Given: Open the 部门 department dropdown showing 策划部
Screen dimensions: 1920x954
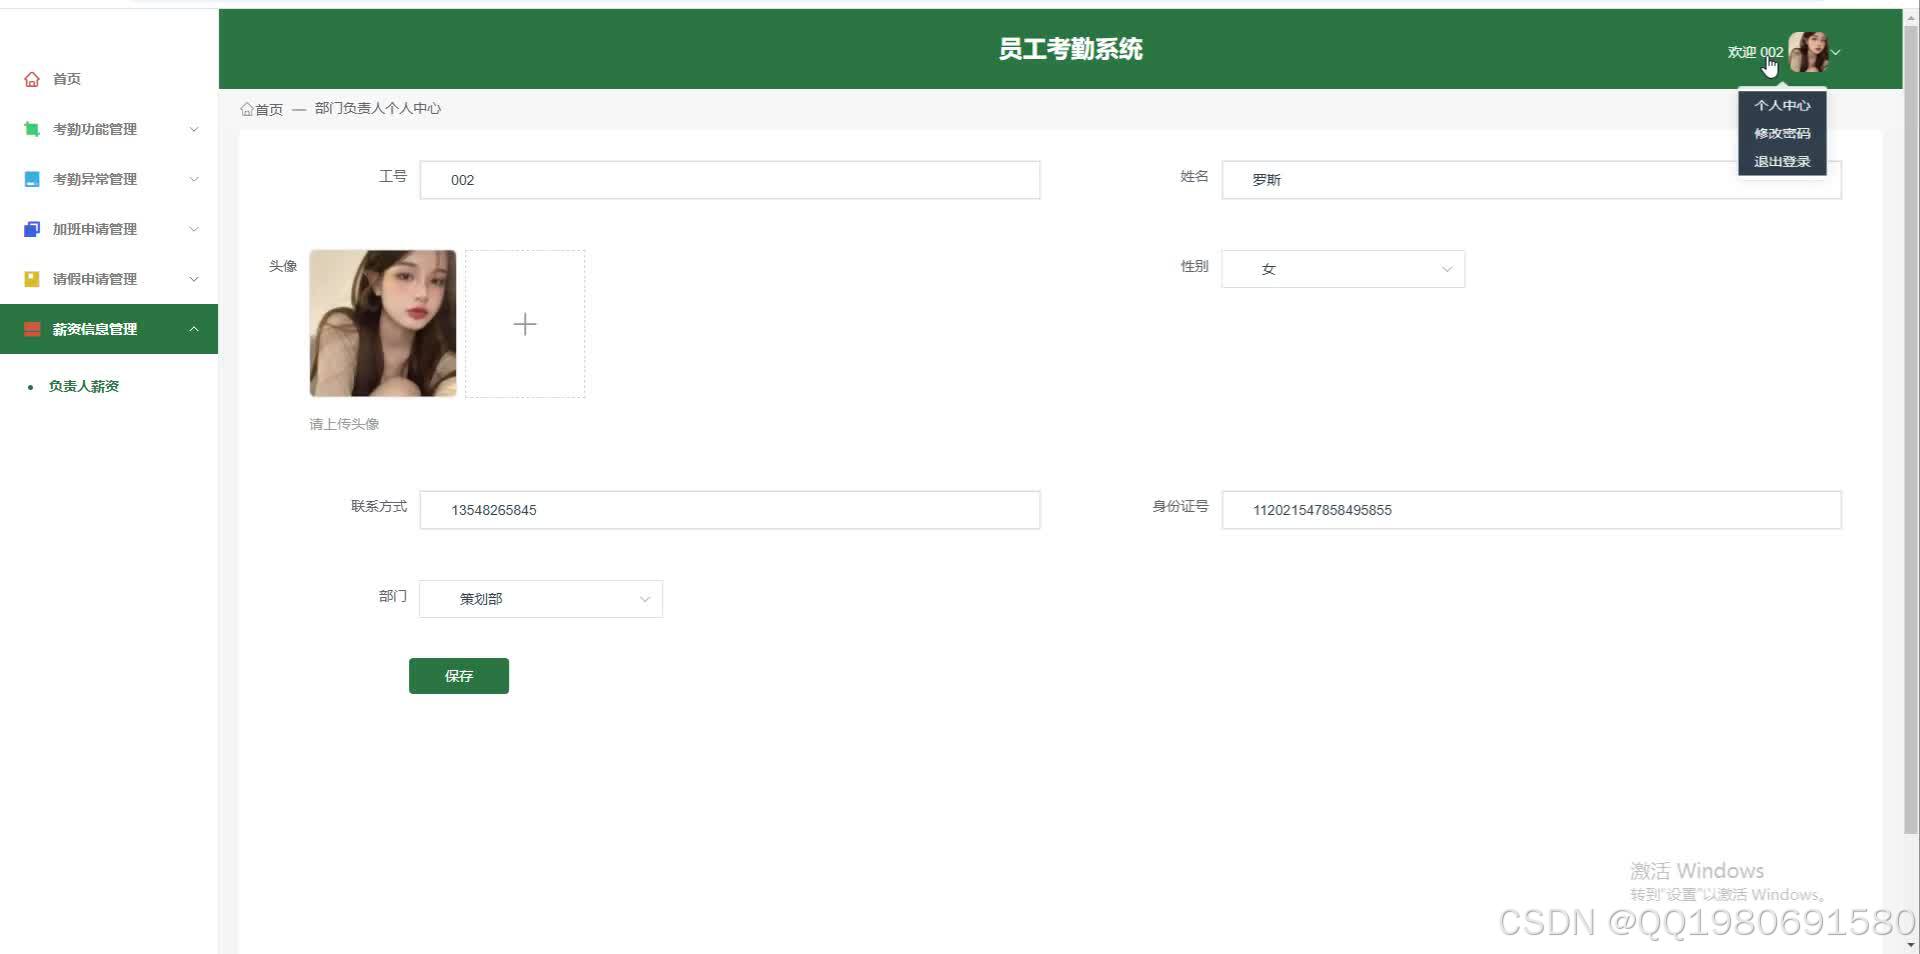Looking at the screenshot, I should tap(540, 598).
